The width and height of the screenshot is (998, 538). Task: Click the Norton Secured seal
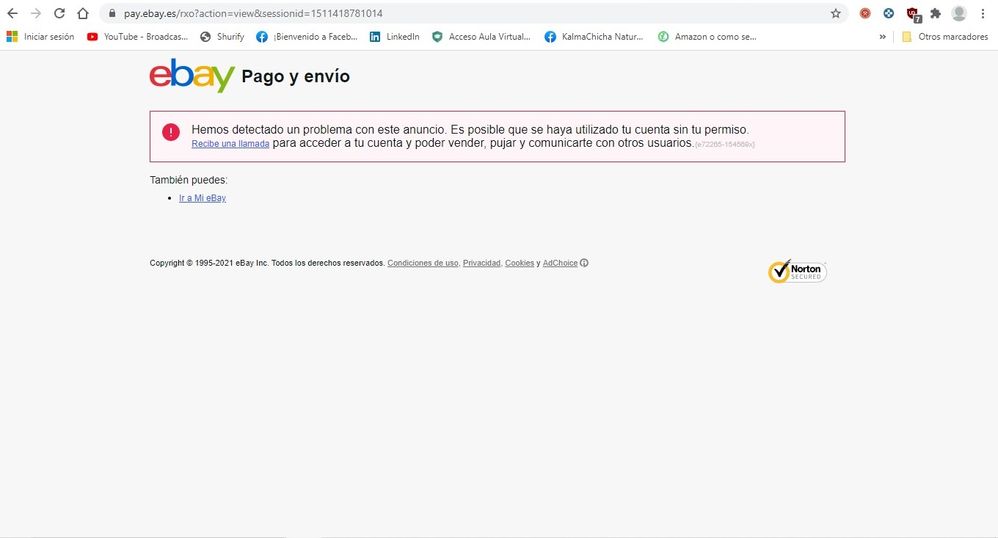click(x=797, y=272)
